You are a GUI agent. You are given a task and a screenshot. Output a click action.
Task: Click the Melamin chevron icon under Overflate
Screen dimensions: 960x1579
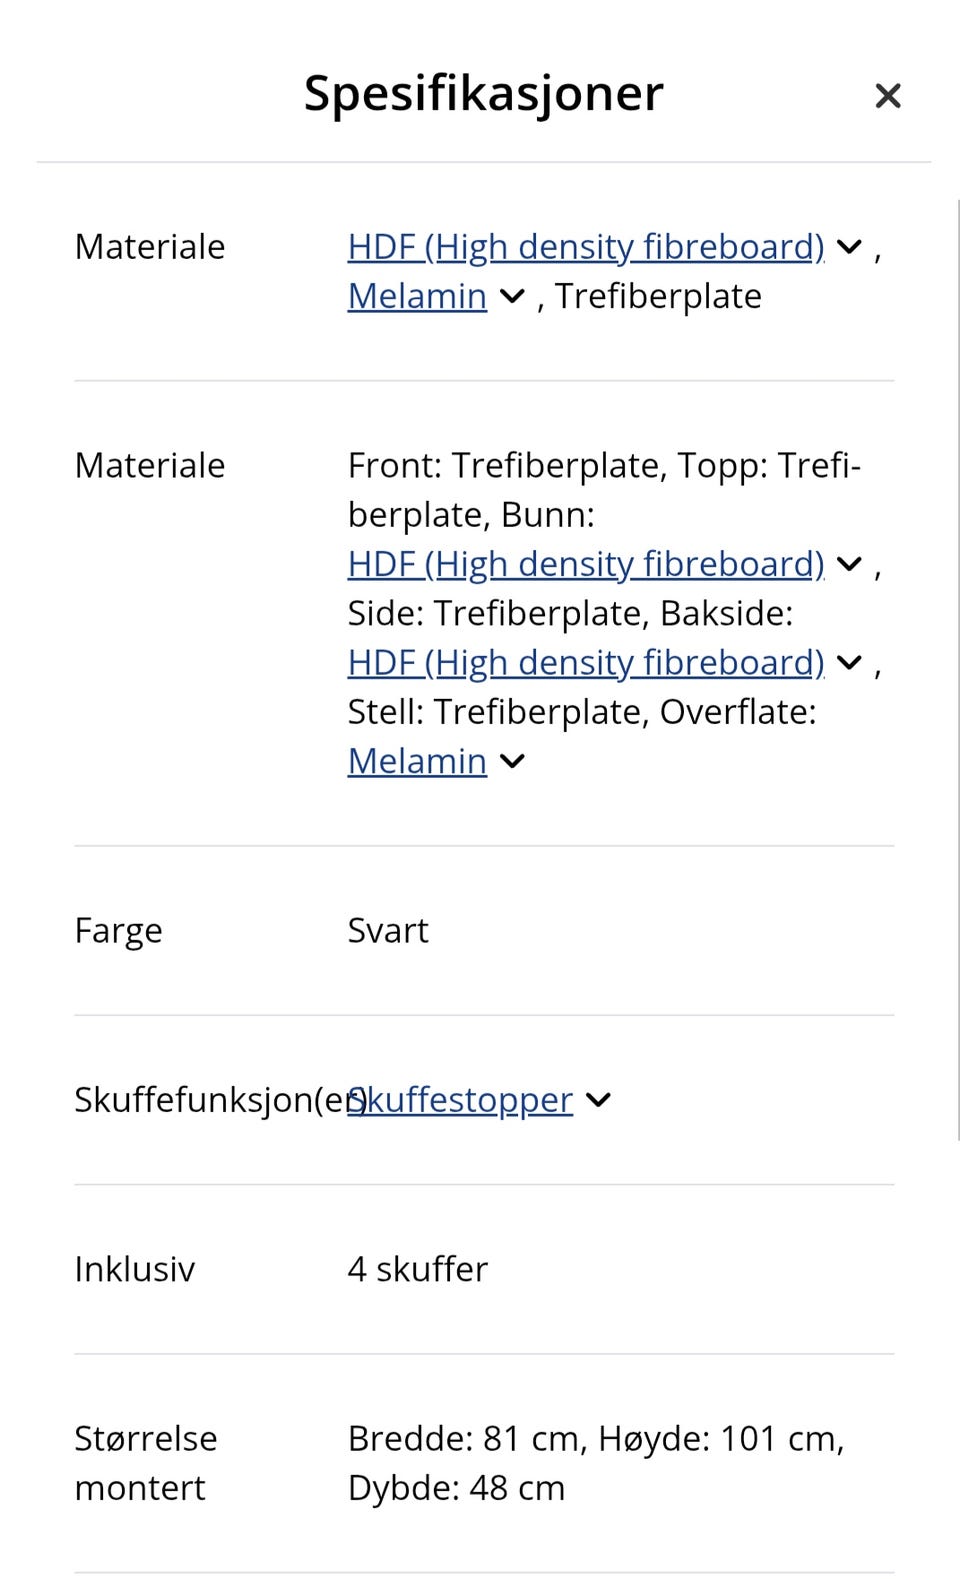(511, 761)
